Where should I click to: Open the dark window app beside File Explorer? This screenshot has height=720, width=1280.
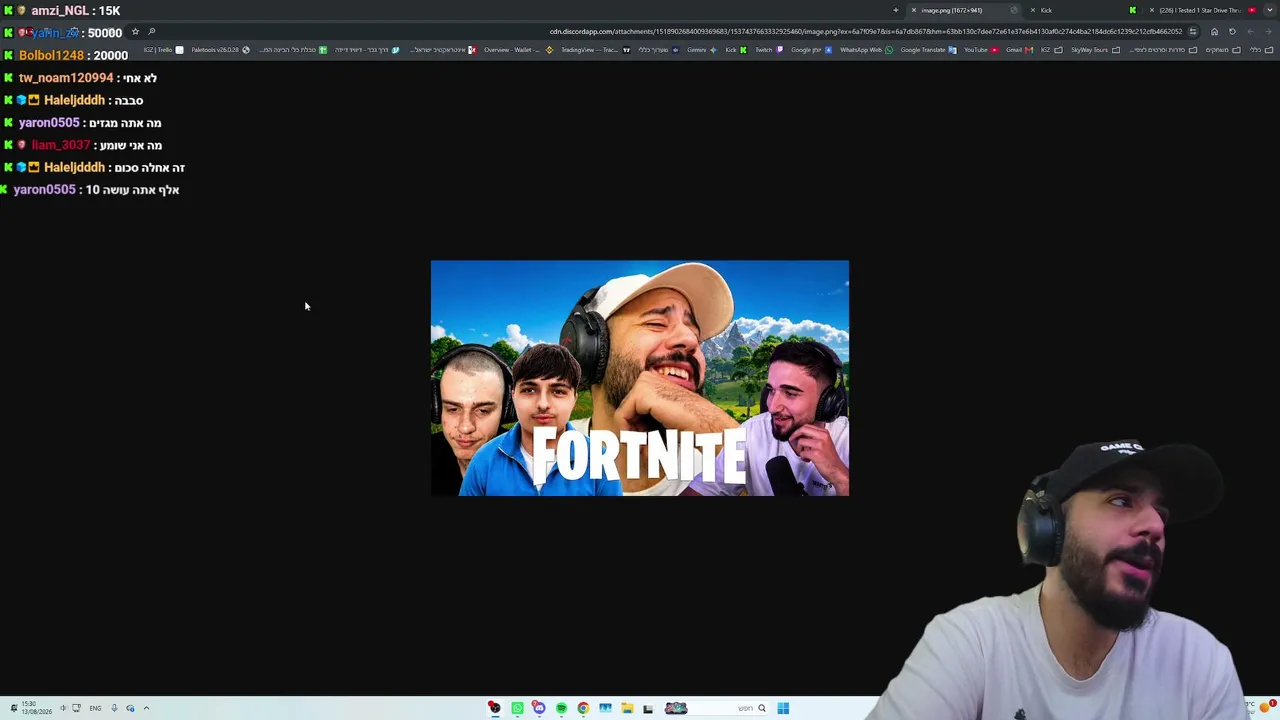click(648, 708)
